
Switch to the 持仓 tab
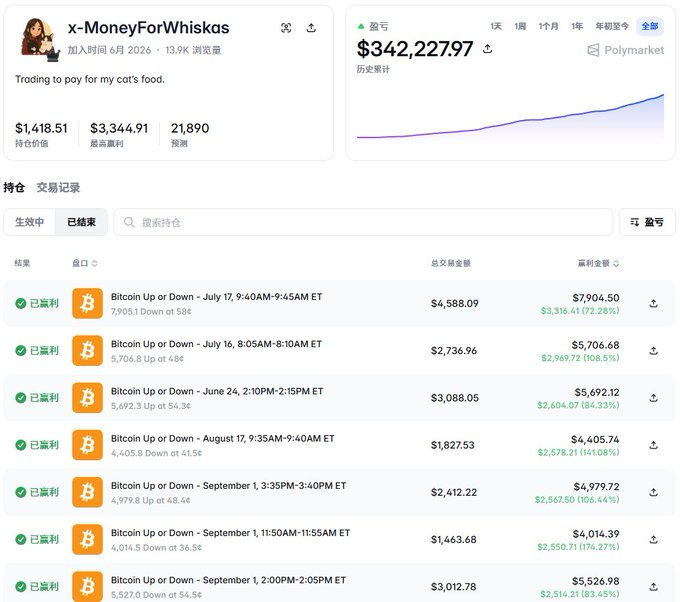point(14,188)
